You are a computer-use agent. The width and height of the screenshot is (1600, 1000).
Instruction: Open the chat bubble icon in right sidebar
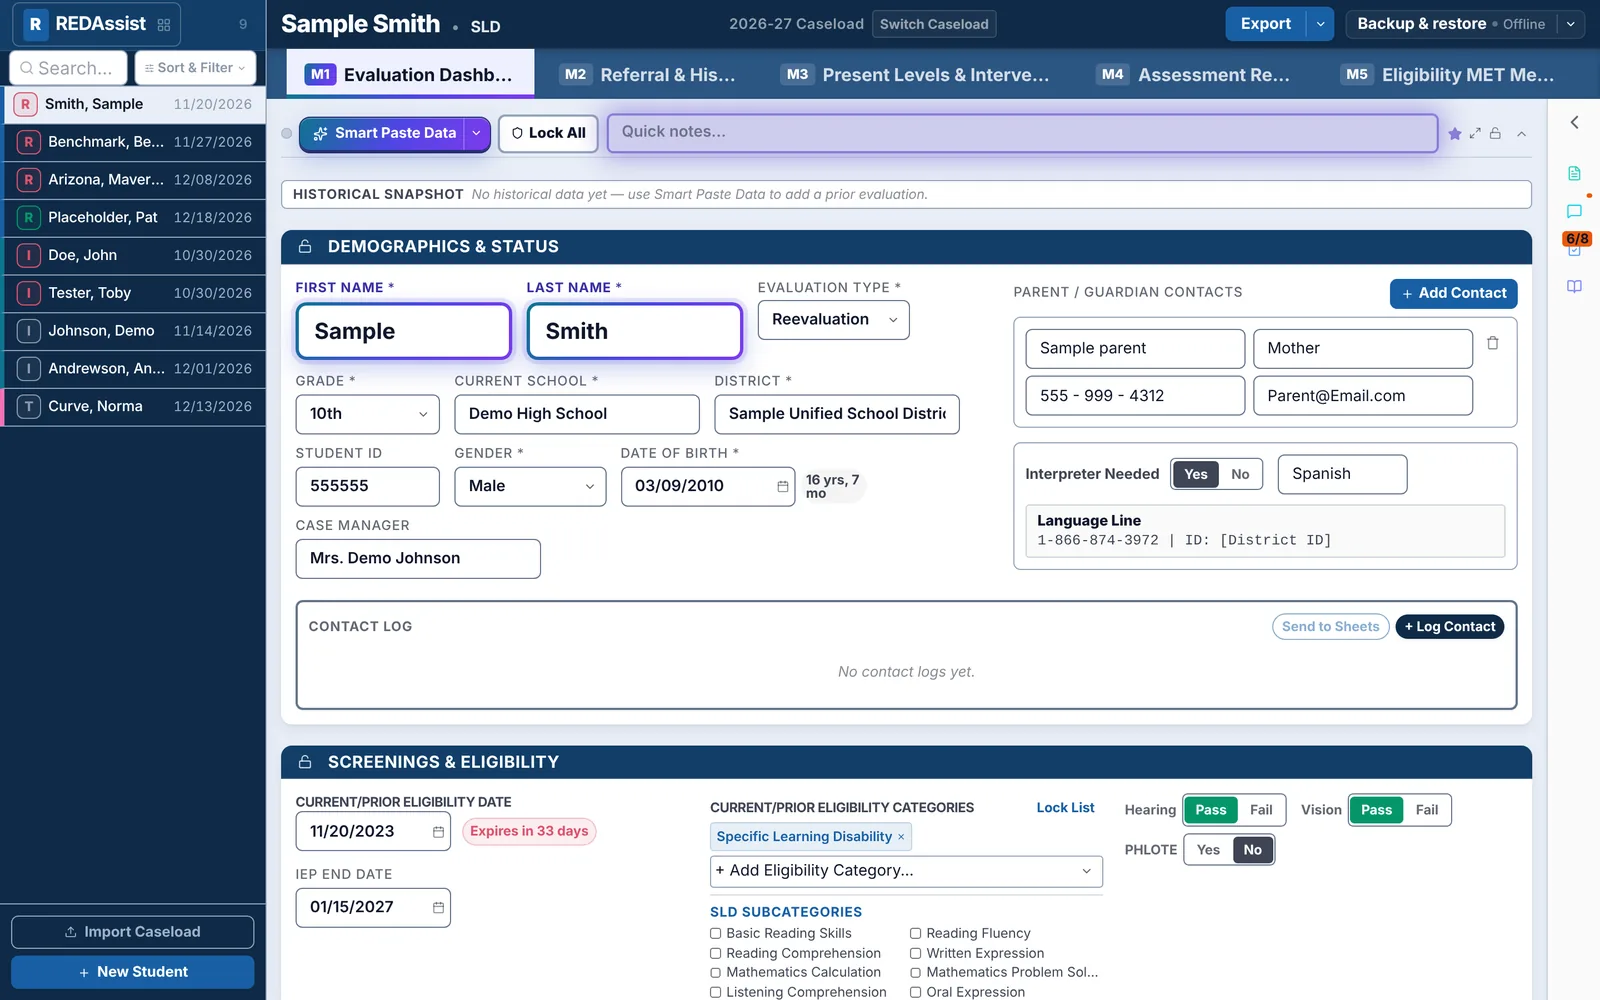click(x=1574, y=211)
